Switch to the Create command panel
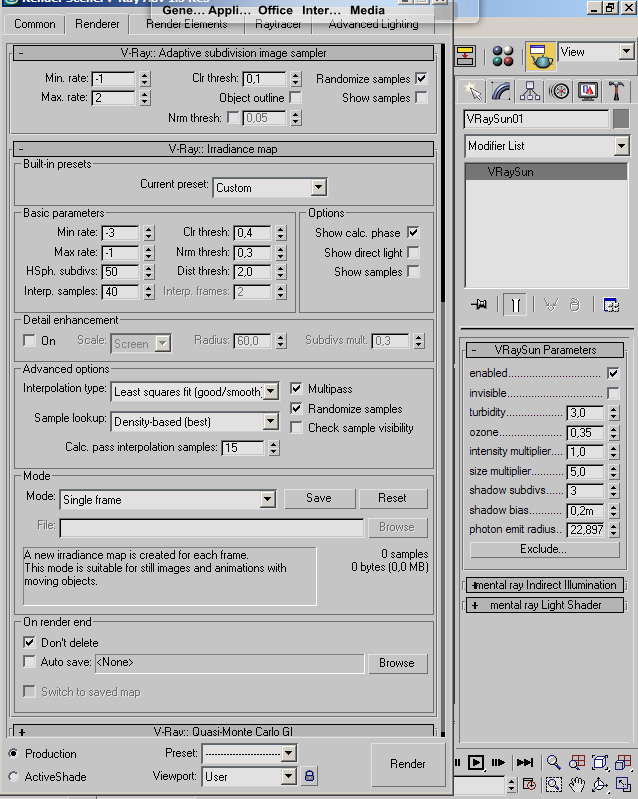Viewport: 638px width, 799px height. (473, 92)
